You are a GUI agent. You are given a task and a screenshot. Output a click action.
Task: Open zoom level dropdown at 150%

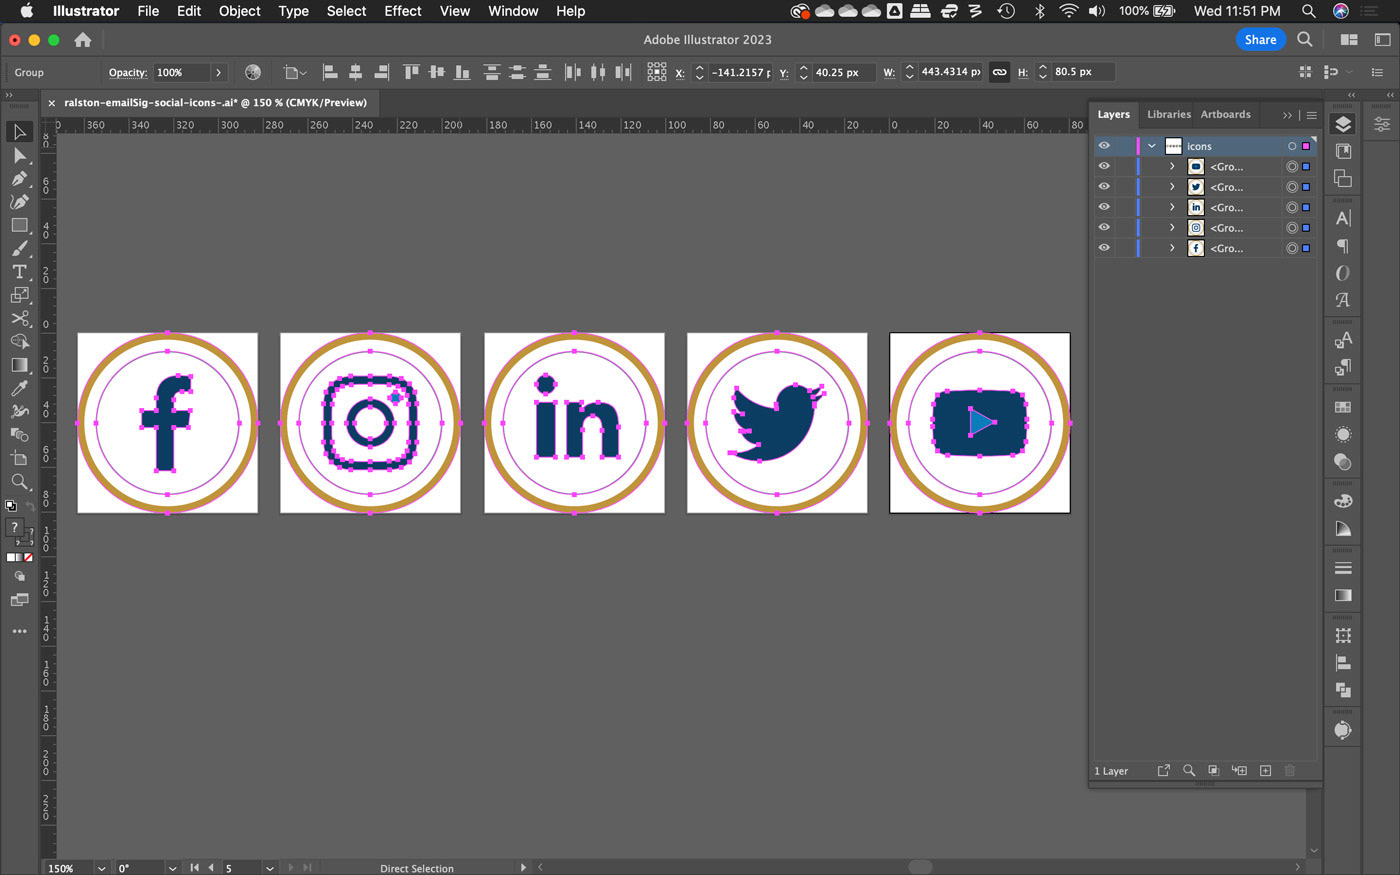pyautogui.click(x=101, y=868)
